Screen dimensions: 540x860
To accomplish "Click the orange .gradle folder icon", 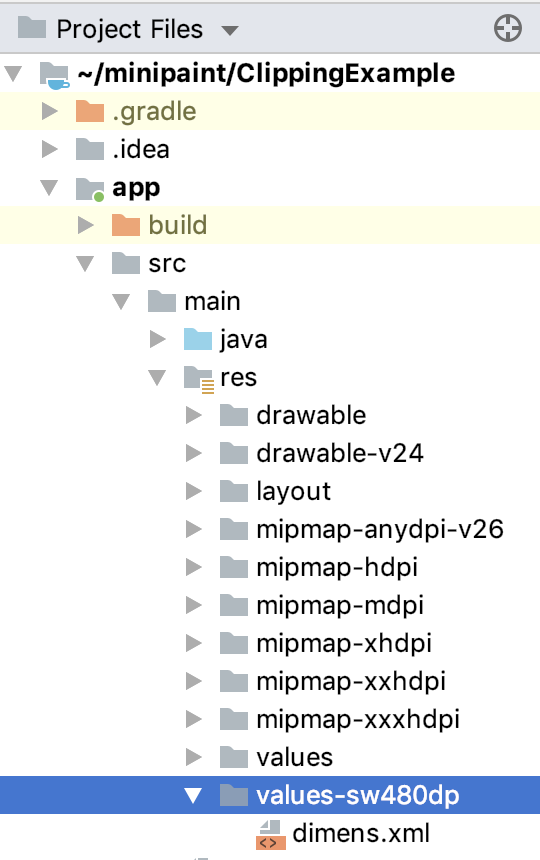I will coord(90,111).
